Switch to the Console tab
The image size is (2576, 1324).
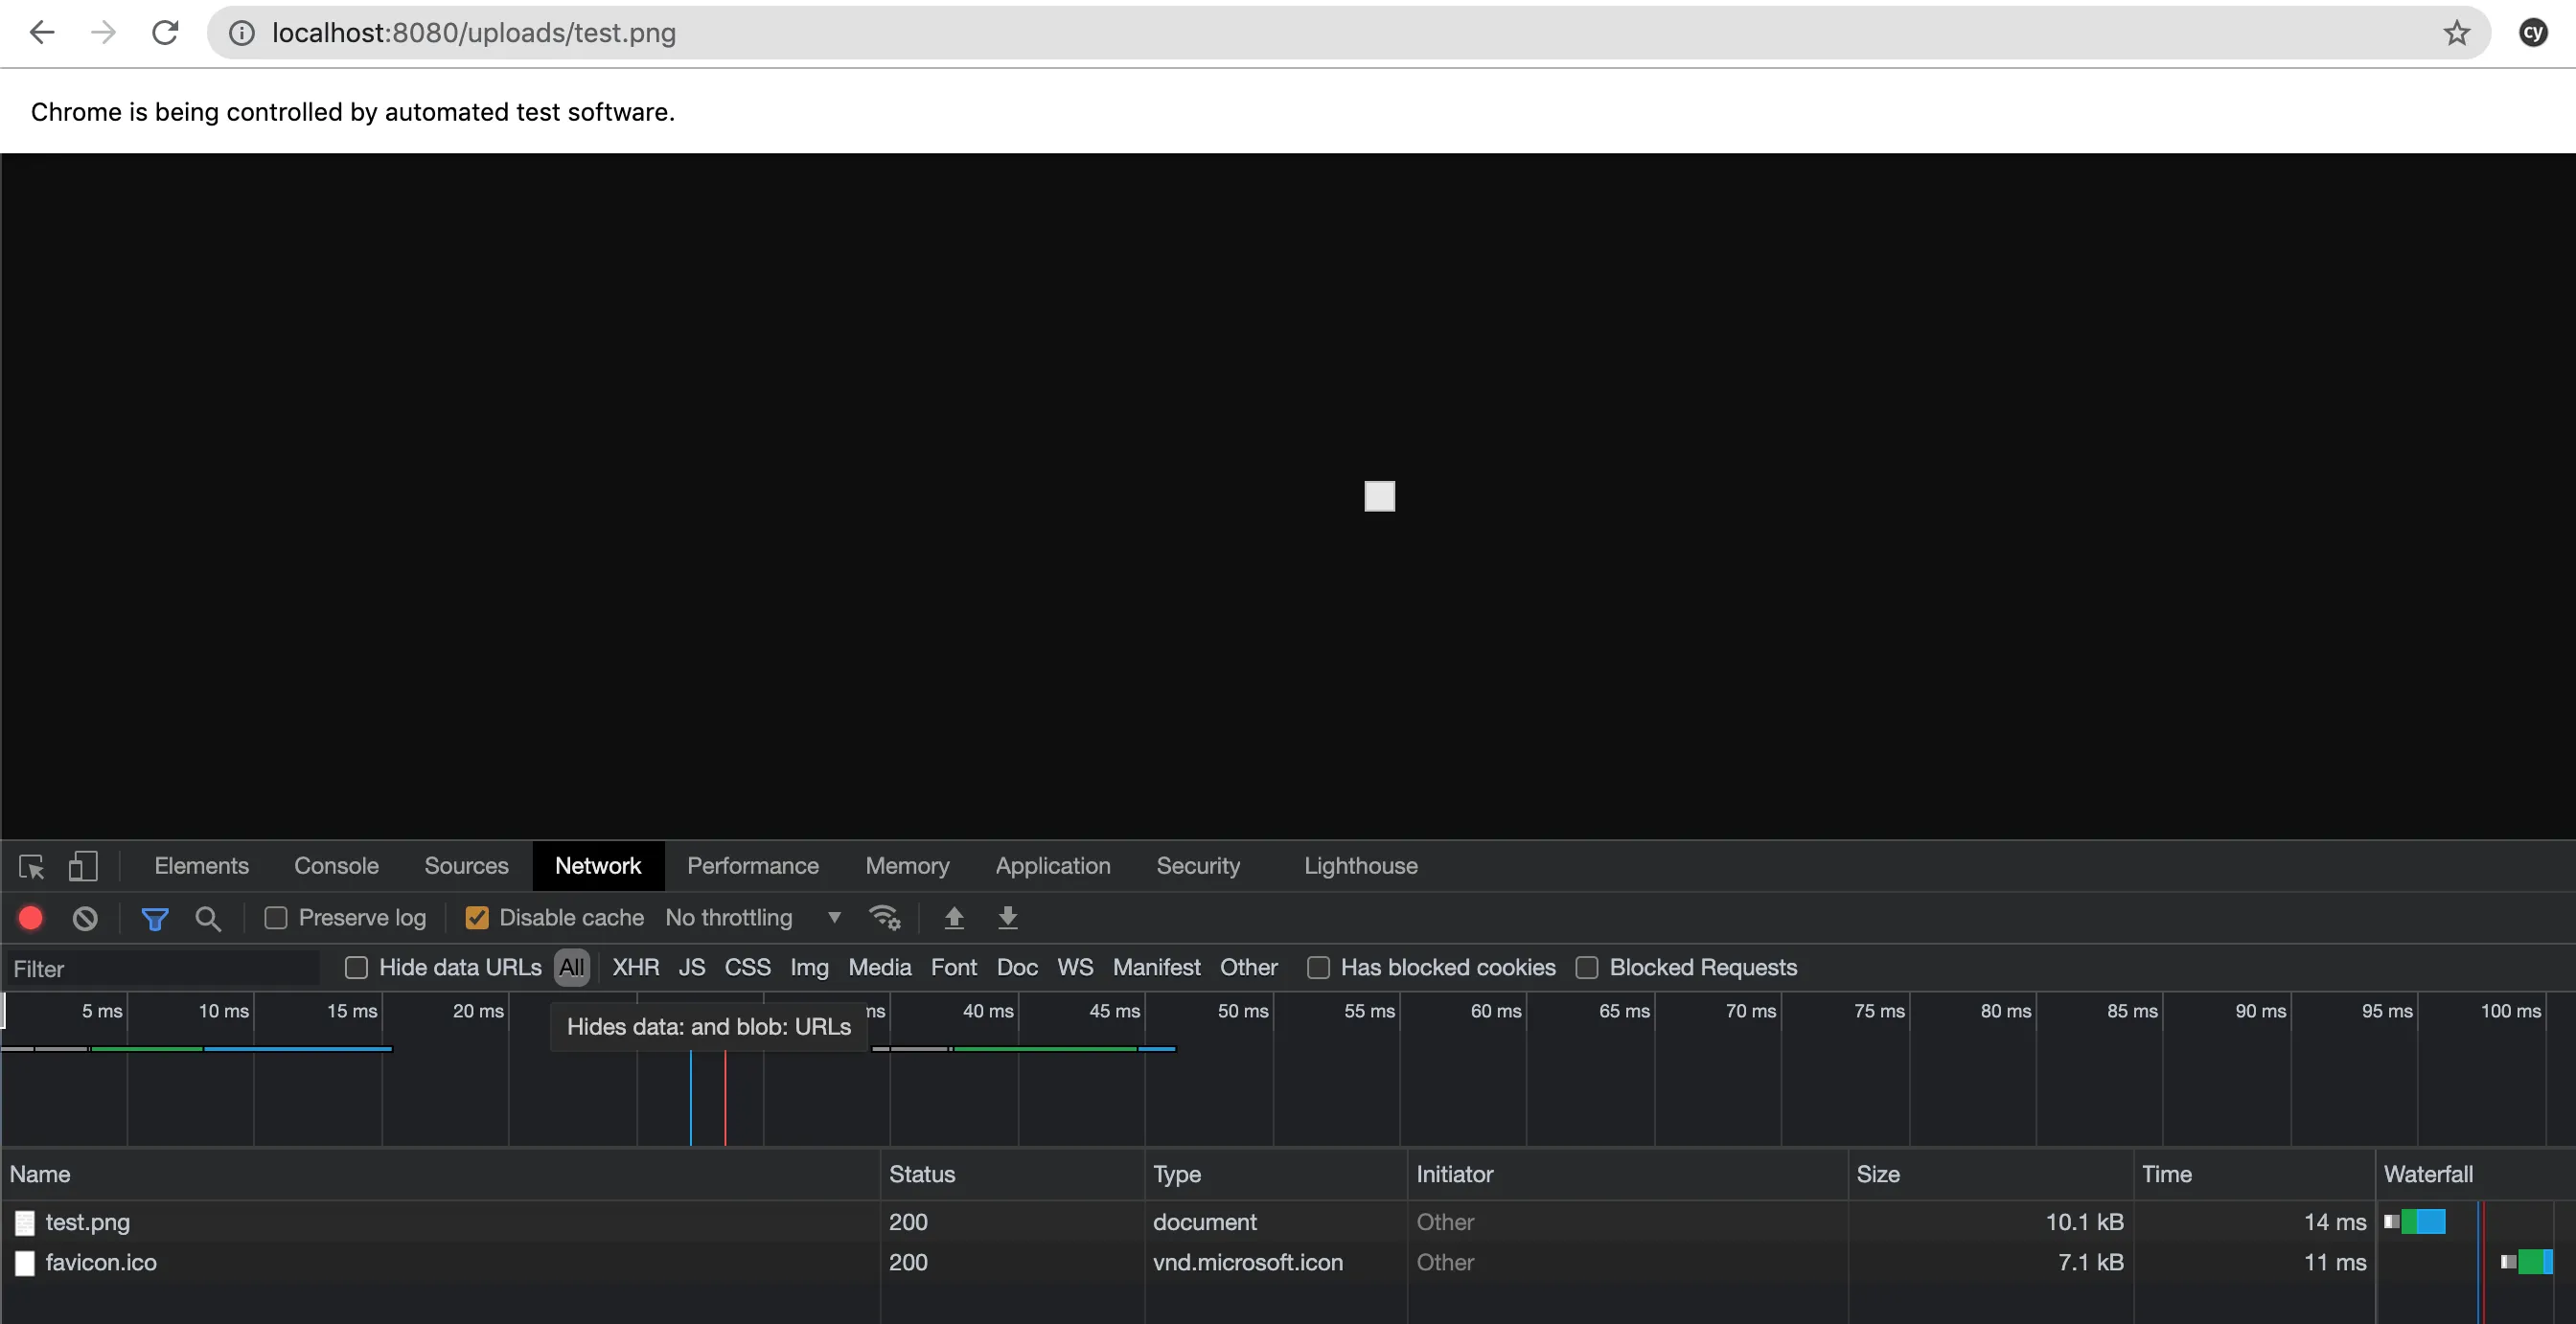(x=336, y=866)
